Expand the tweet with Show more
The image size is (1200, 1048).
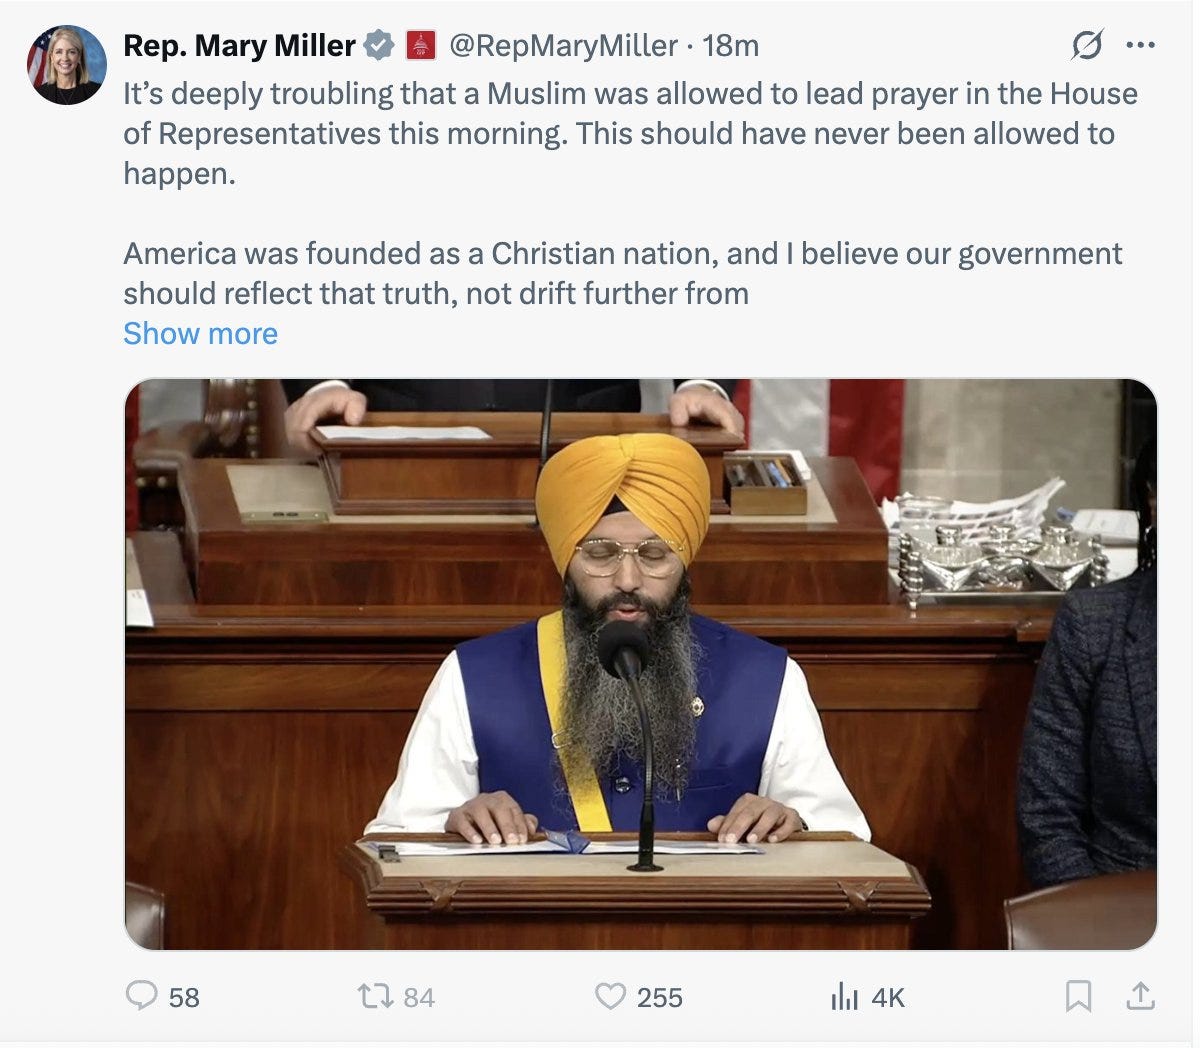point(199,333)
